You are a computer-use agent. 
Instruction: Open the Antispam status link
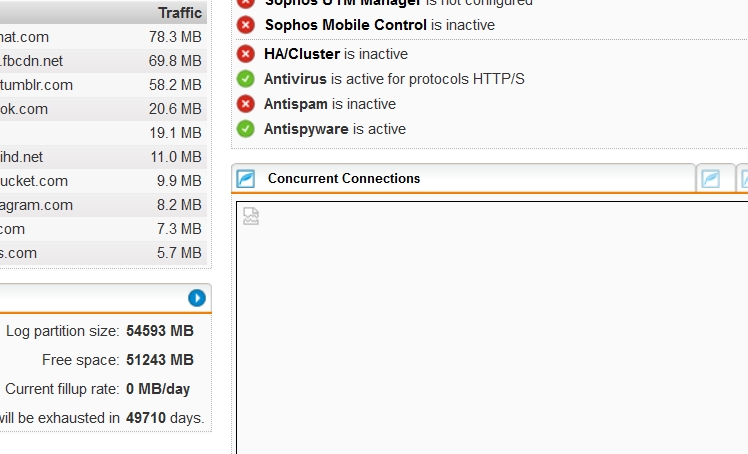[296, 103]
